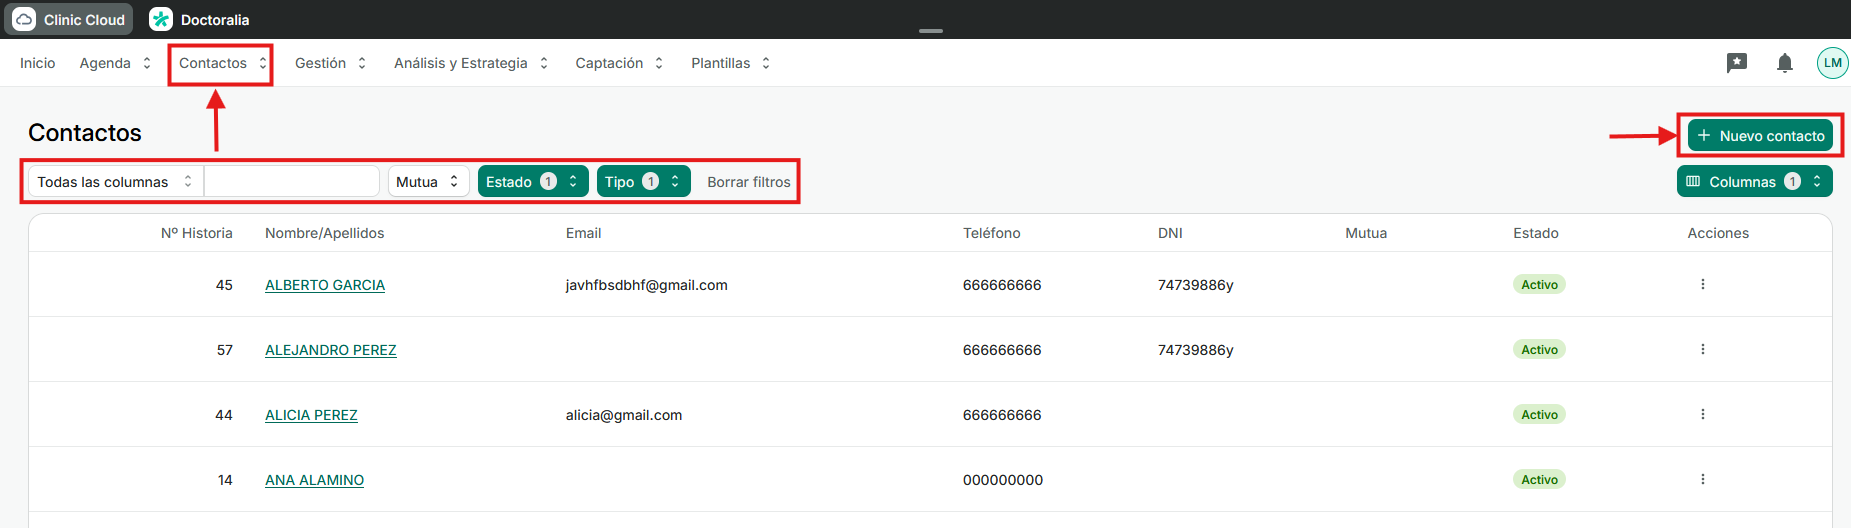Open the Gestión menu
The height and width of the screenshot is (528, 1851).
click(330, 63)
